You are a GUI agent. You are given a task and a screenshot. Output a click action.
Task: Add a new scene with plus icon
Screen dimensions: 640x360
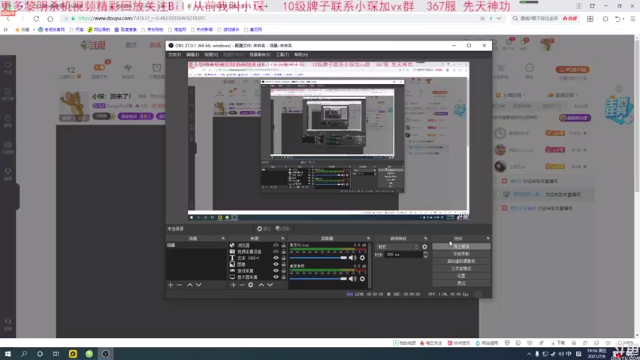coord(171,285)
